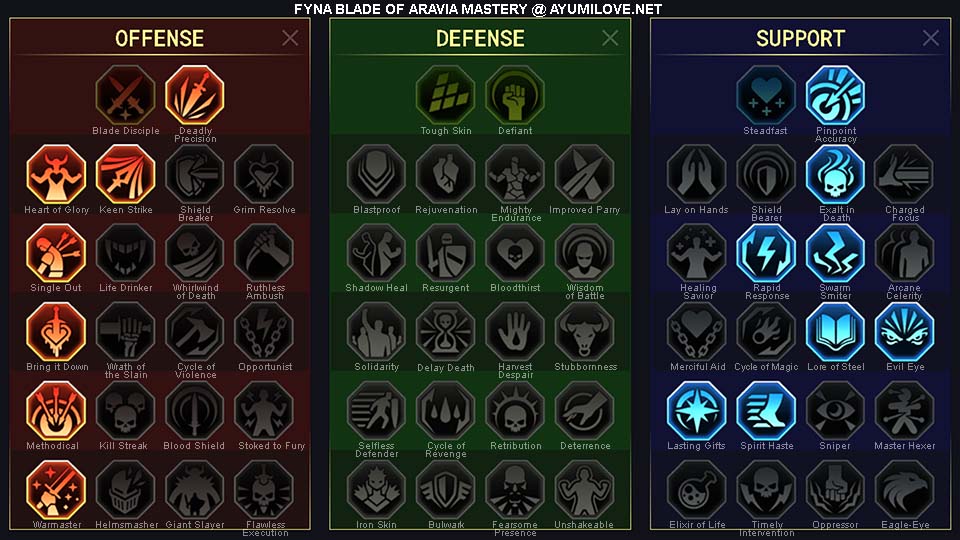Select the Tough Skin defense mastery
Screen dimensions: 960x540
coord(446,96)
